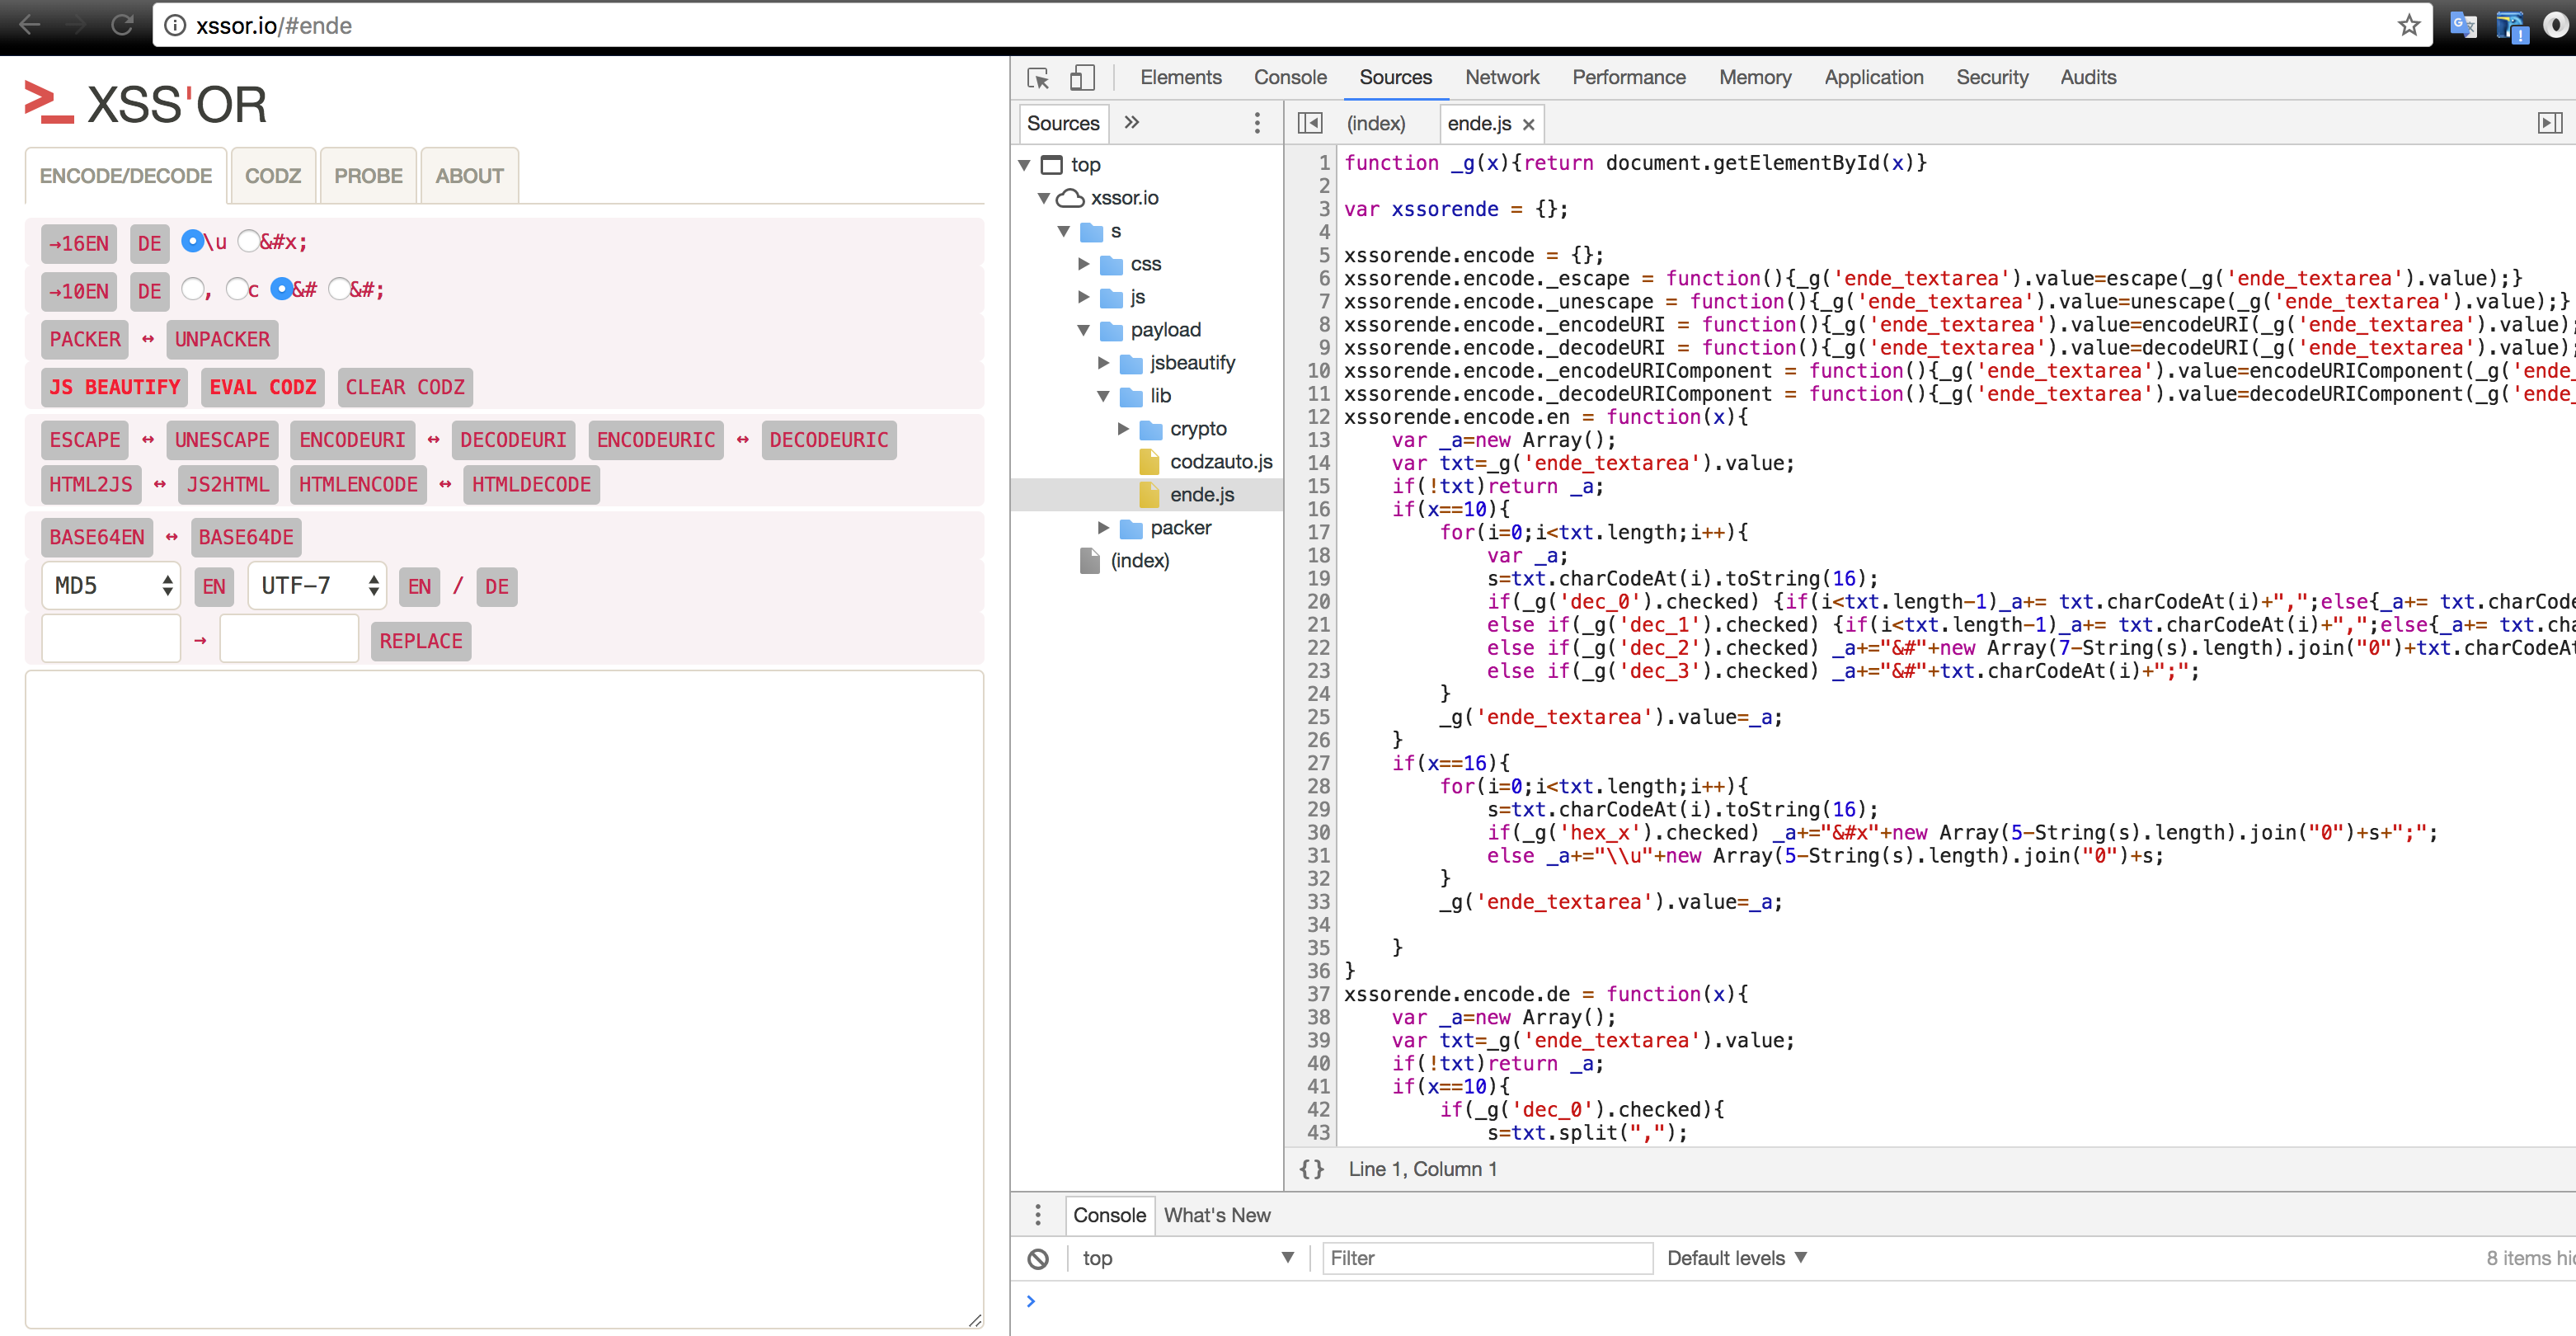Open the Network panel in DevTools
Screen dimensions: 2576x1336
(1503, 77)
